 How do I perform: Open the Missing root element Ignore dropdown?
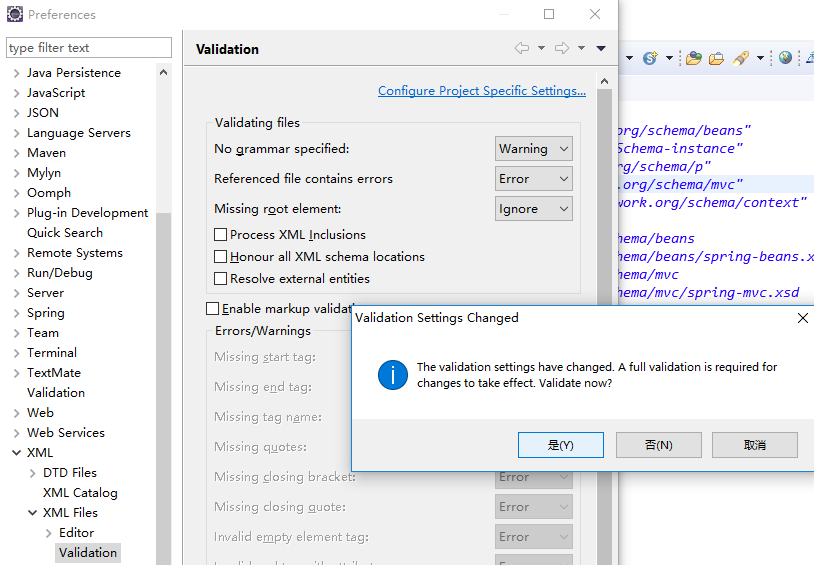pyautogui.click(x=534, y=209)
